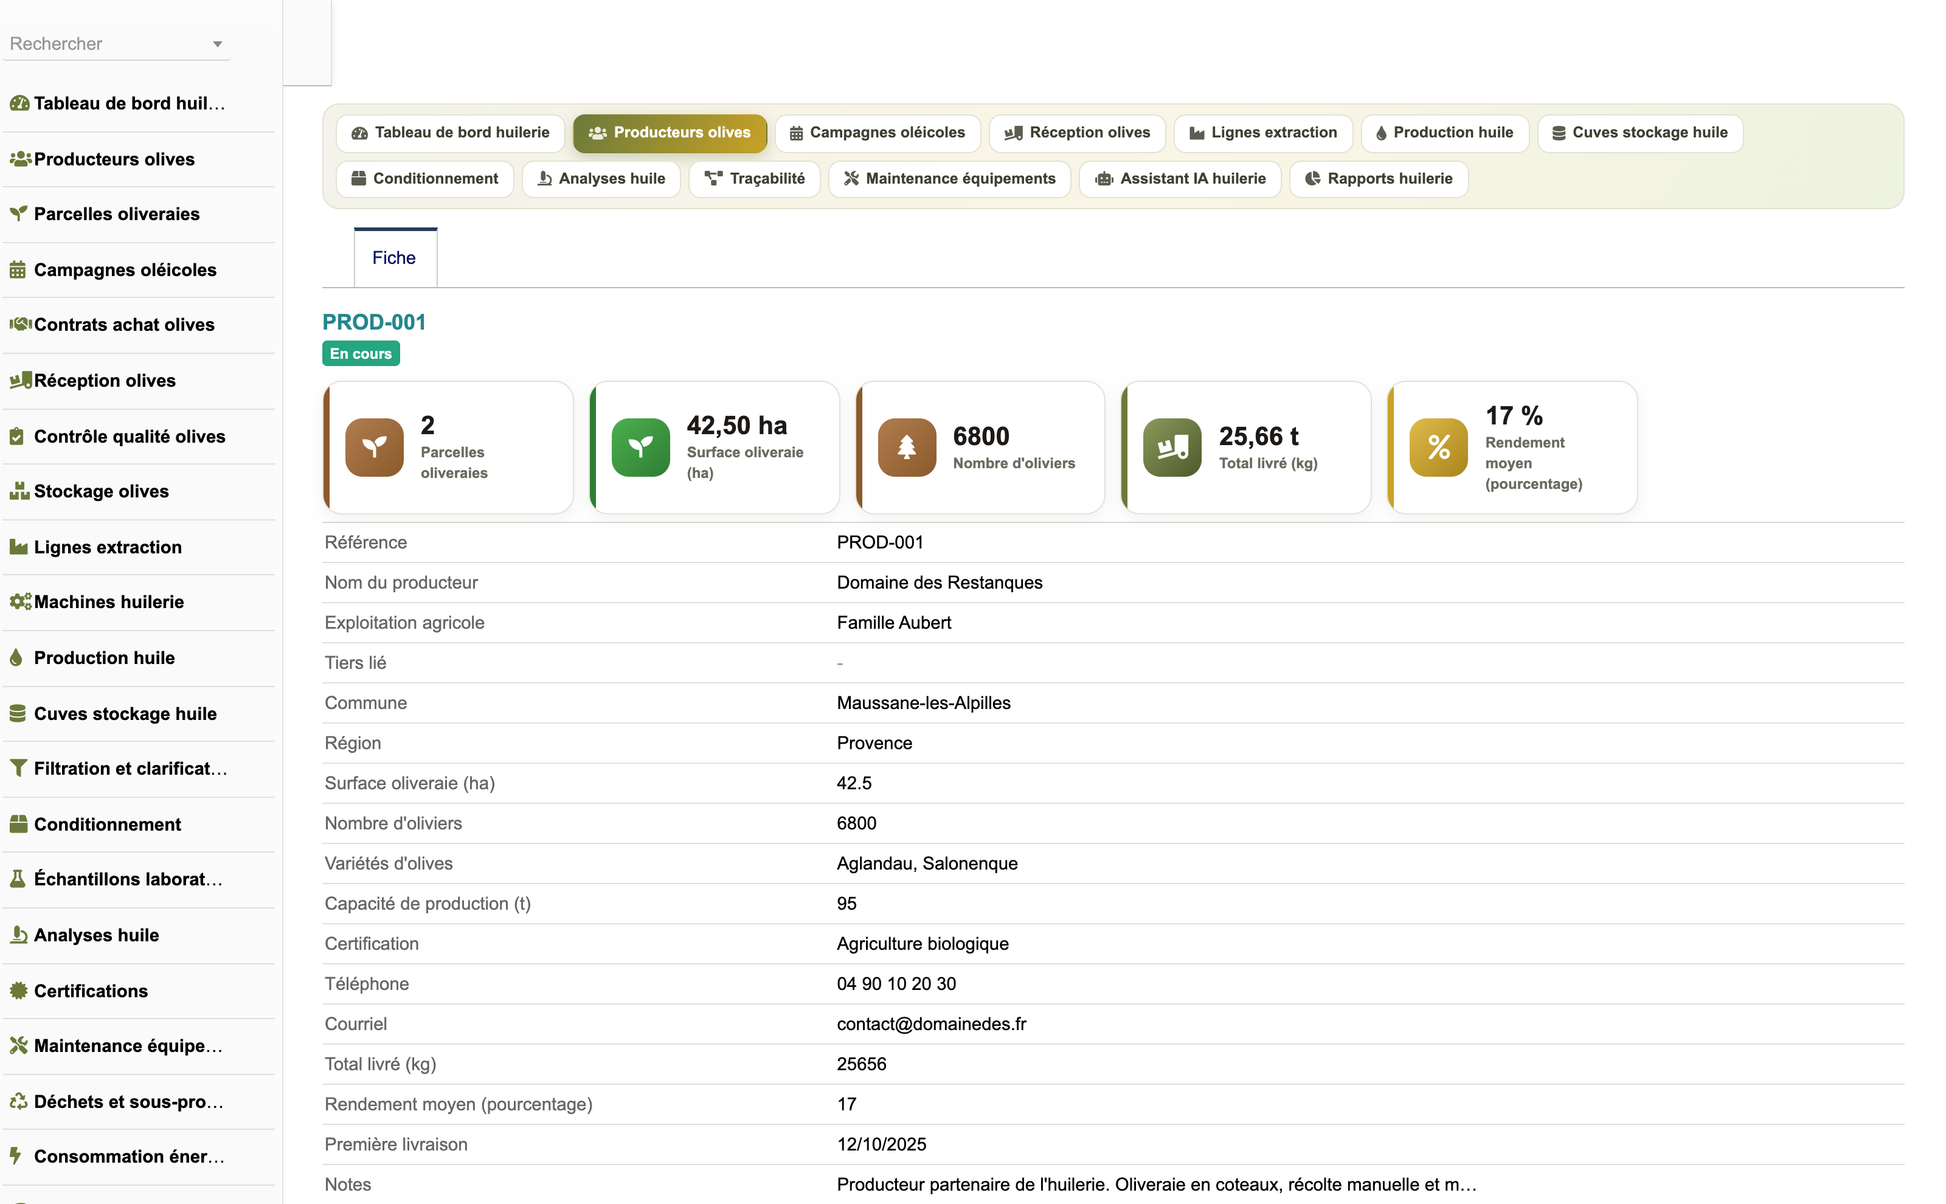Click the Machines huilerie gears icon
Screen dimensions: 1946x1204
(x=19, y=602)
